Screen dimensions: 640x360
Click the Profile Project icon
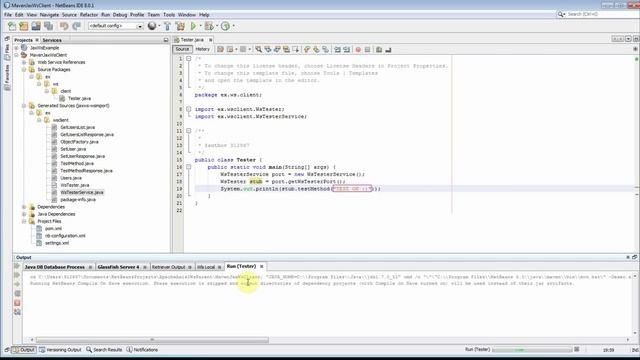[x=225, y=26]
